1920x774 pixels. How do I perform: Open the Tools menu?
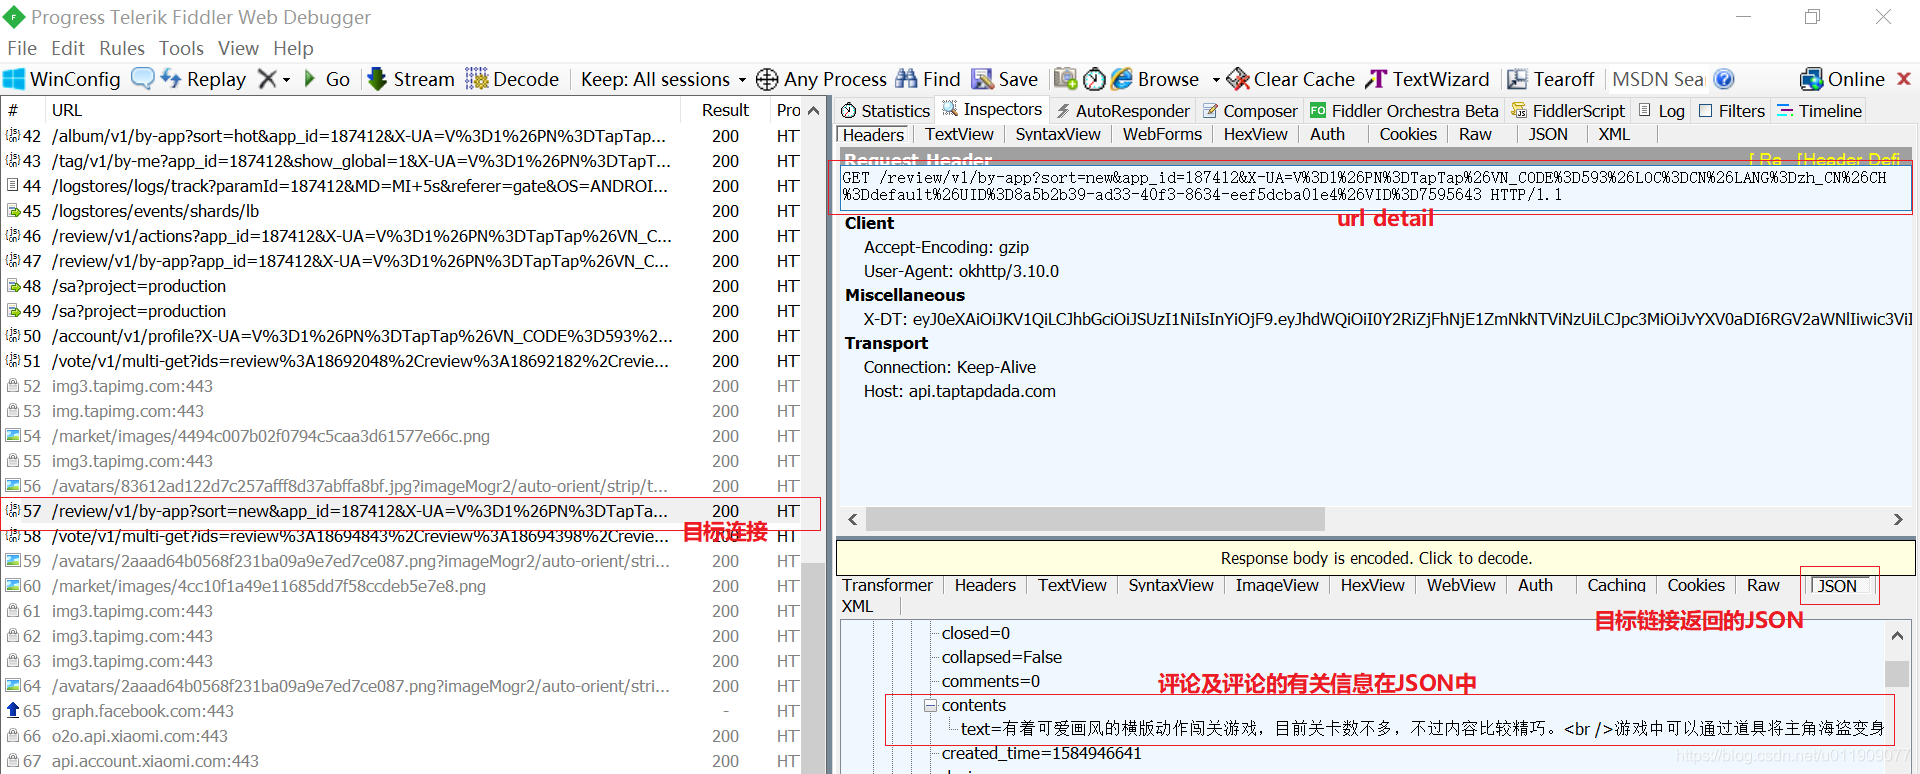(x=181, y=48)
